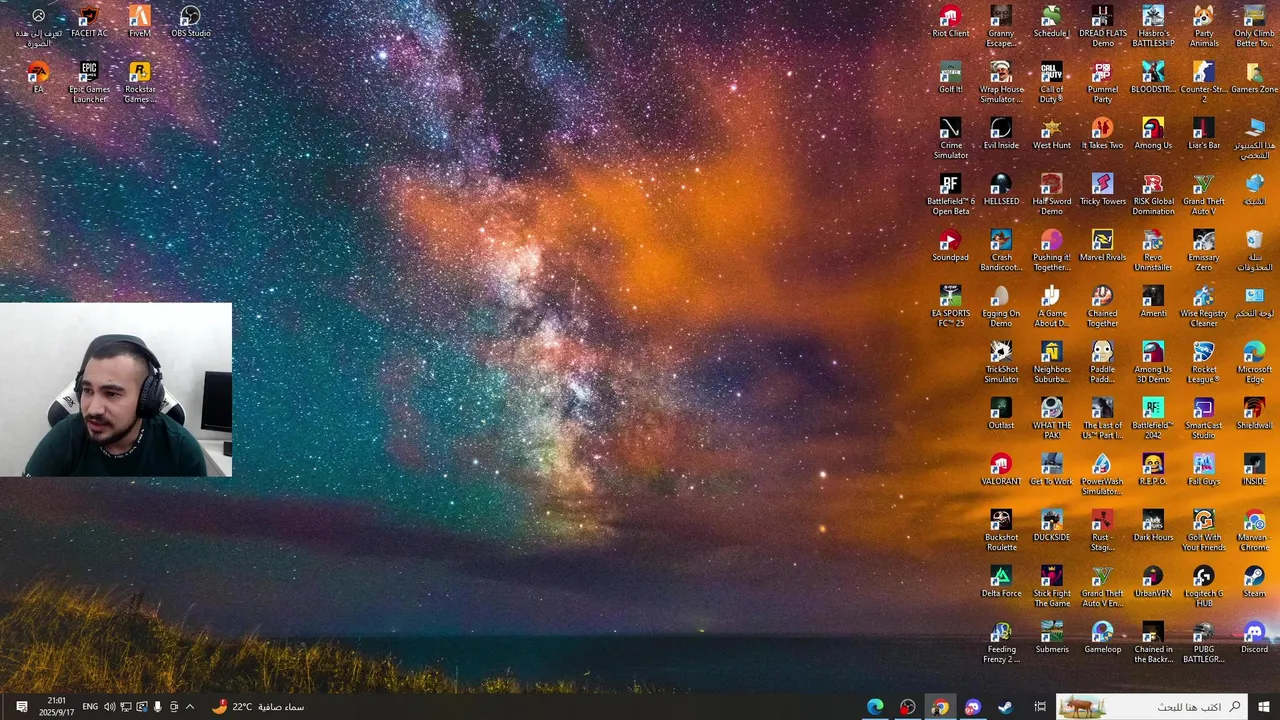Launch Grand Theft Auto V shortcut

[1204, 194]
